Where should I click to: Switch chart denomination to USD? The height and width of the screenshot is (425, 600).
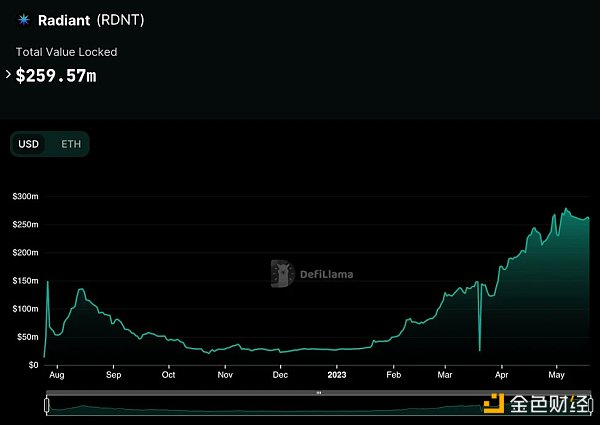tap(29, 144)
